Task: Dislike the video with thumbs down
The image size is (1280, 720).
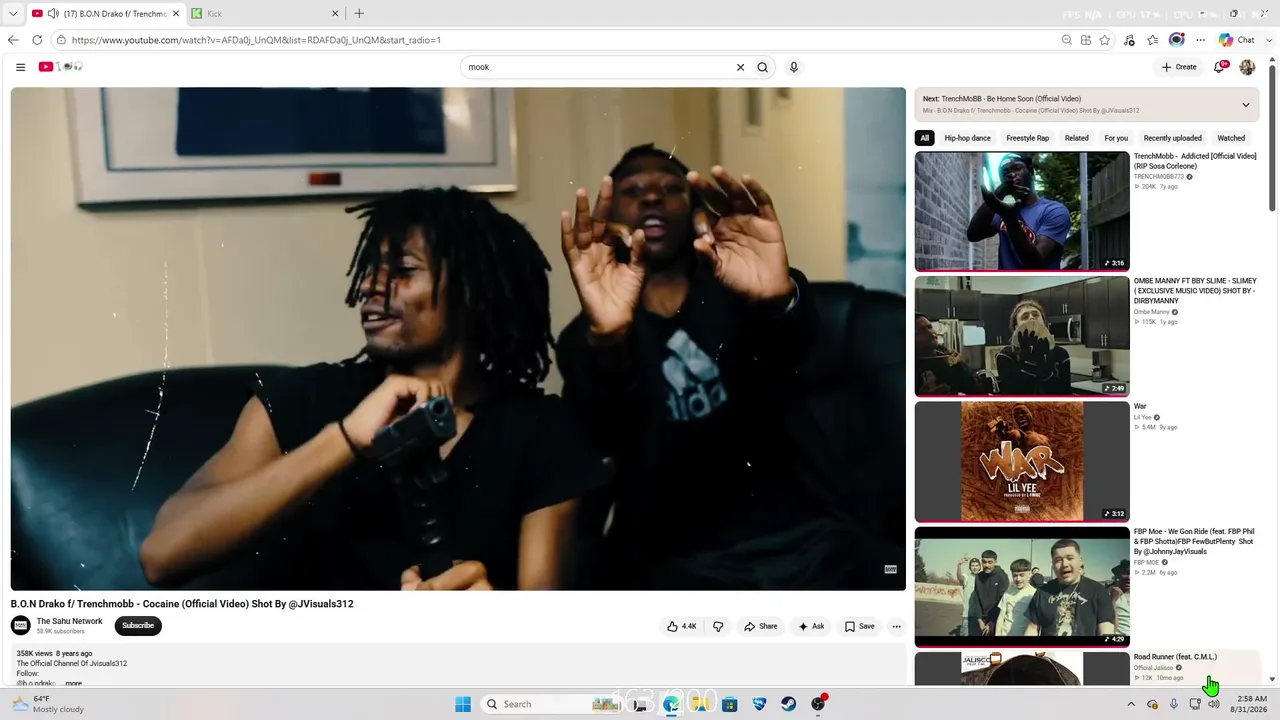Action: point(718,626)
